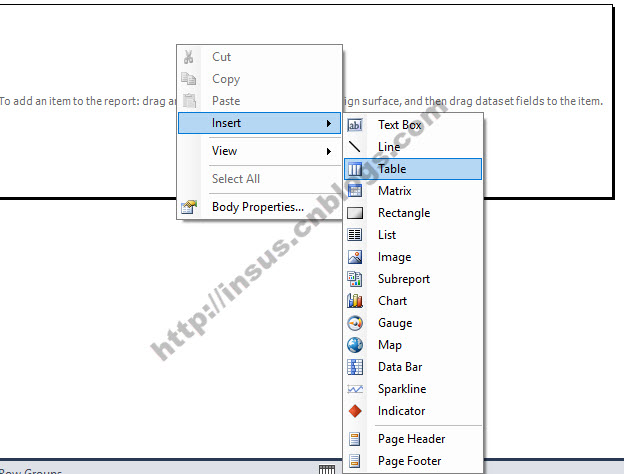This screenshot has width=624, height=474.
Task: Insert a Map item
Action: point(413,345)
